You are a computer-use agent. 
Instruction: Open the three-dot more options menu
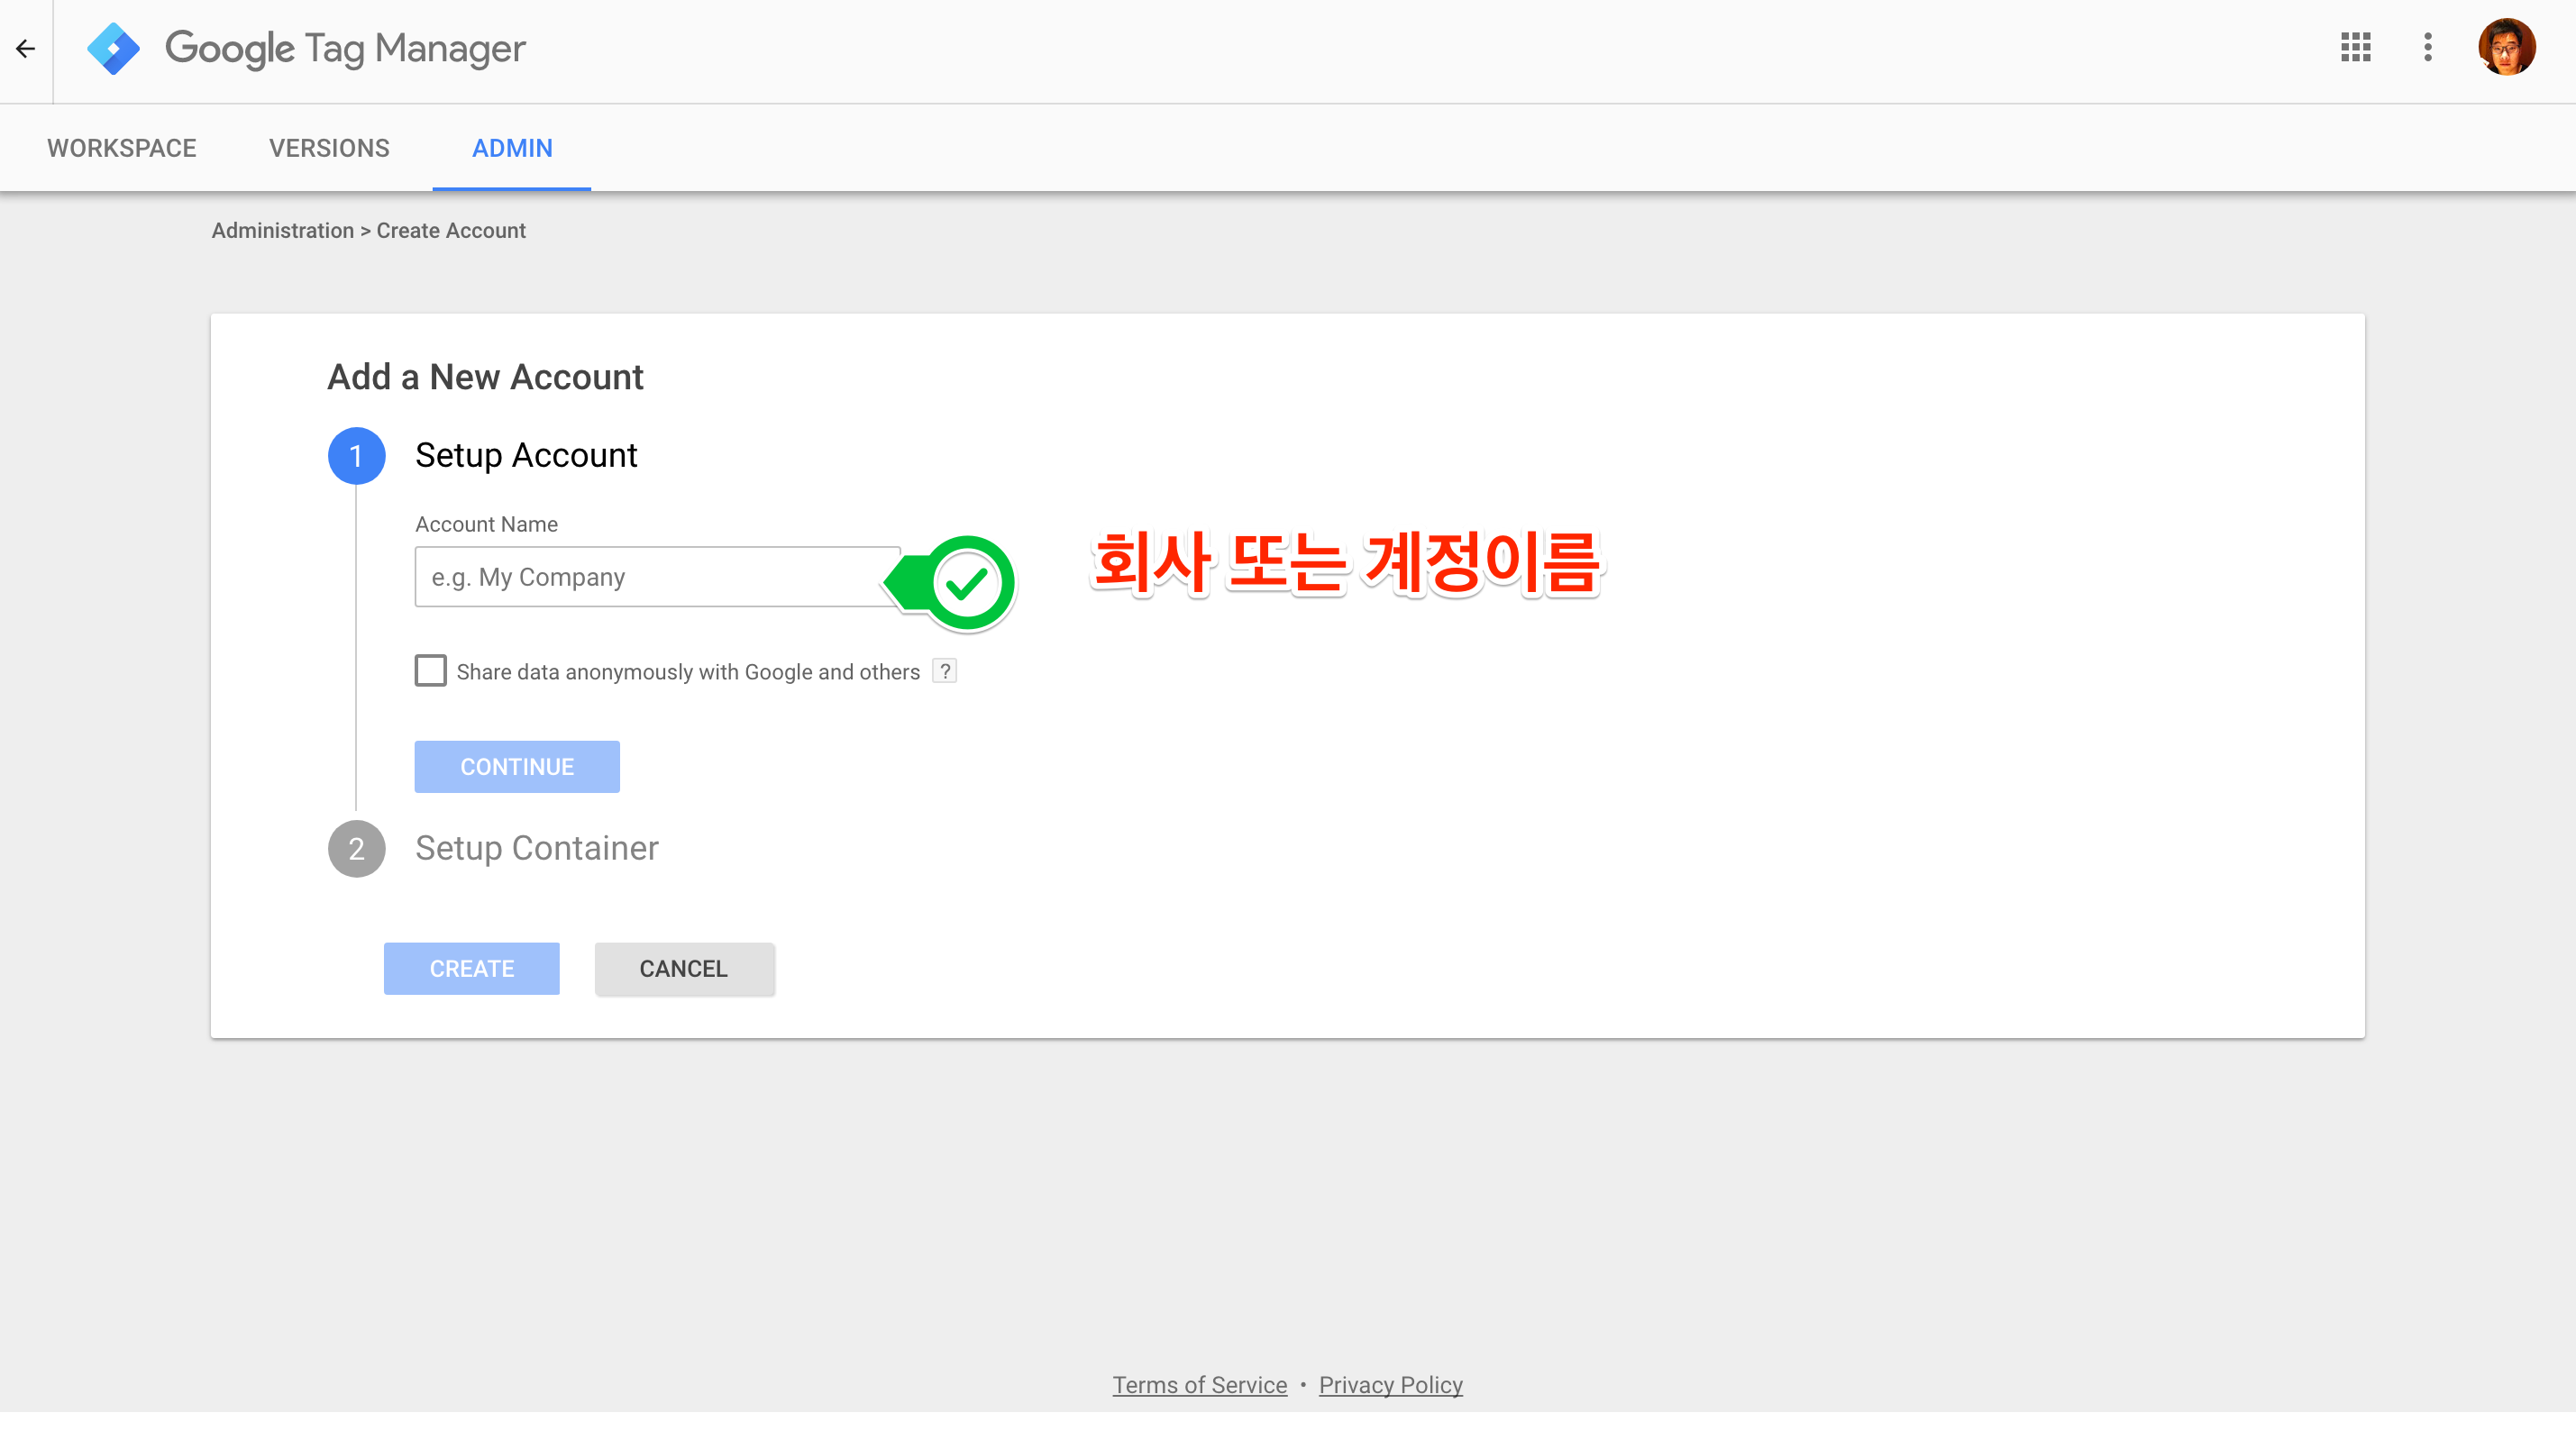2427,47
